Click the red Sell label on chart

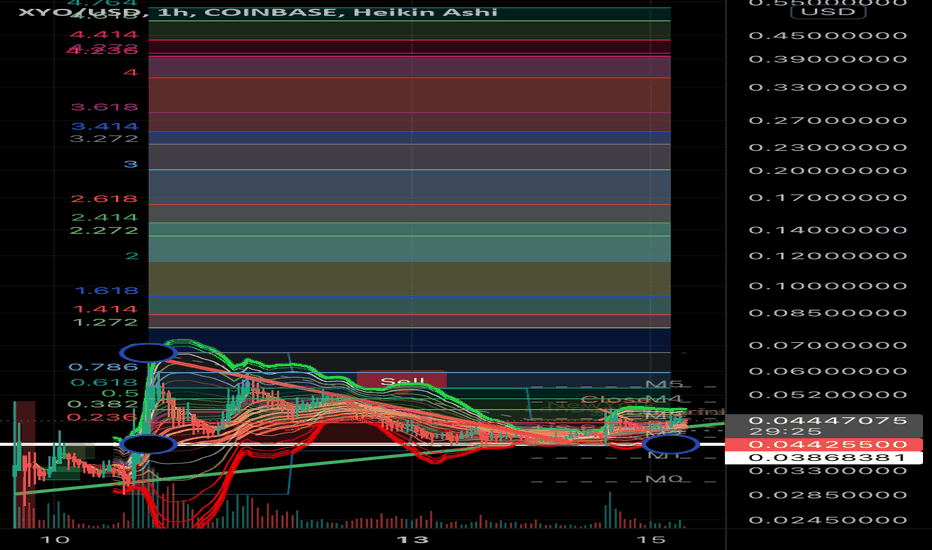(x=402, y=379)
